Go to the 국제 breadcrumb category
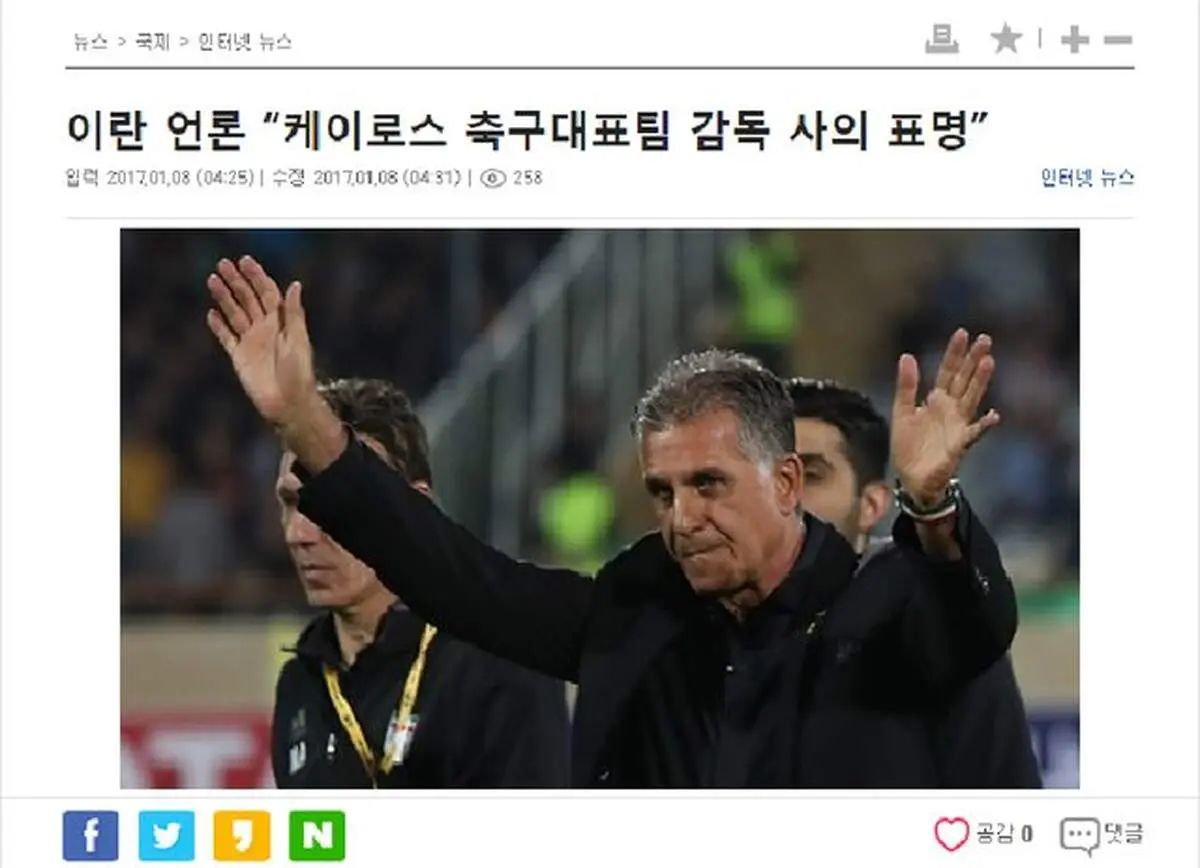This screenshot has width=1200, height=868. 153,42
